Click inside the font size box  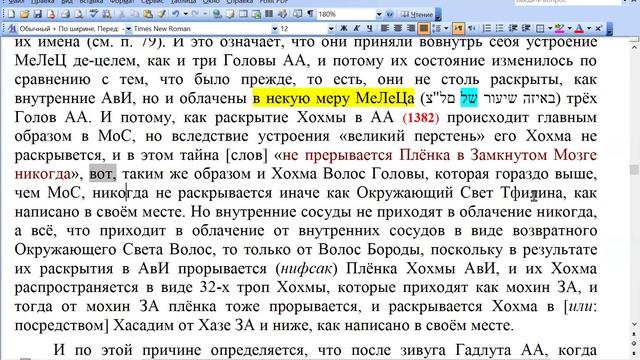click(x=303, y=29)
